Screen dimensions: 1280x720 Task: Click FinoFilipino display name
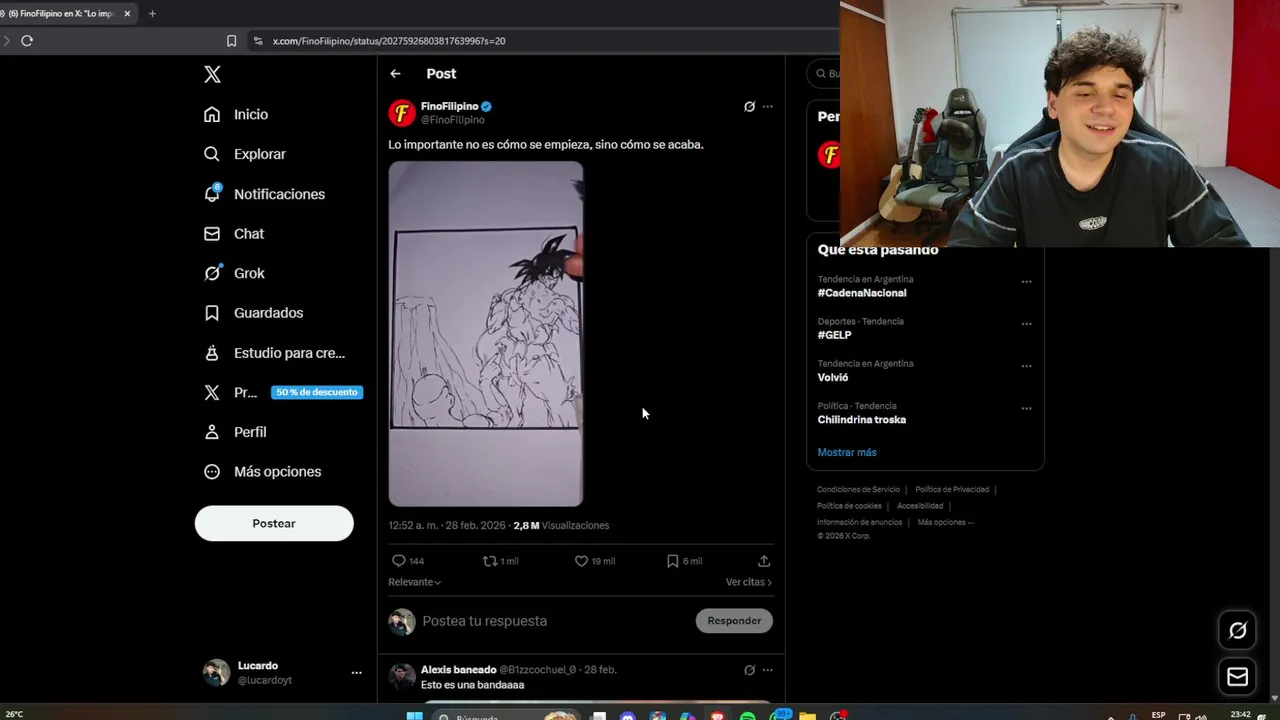point(449,106)
